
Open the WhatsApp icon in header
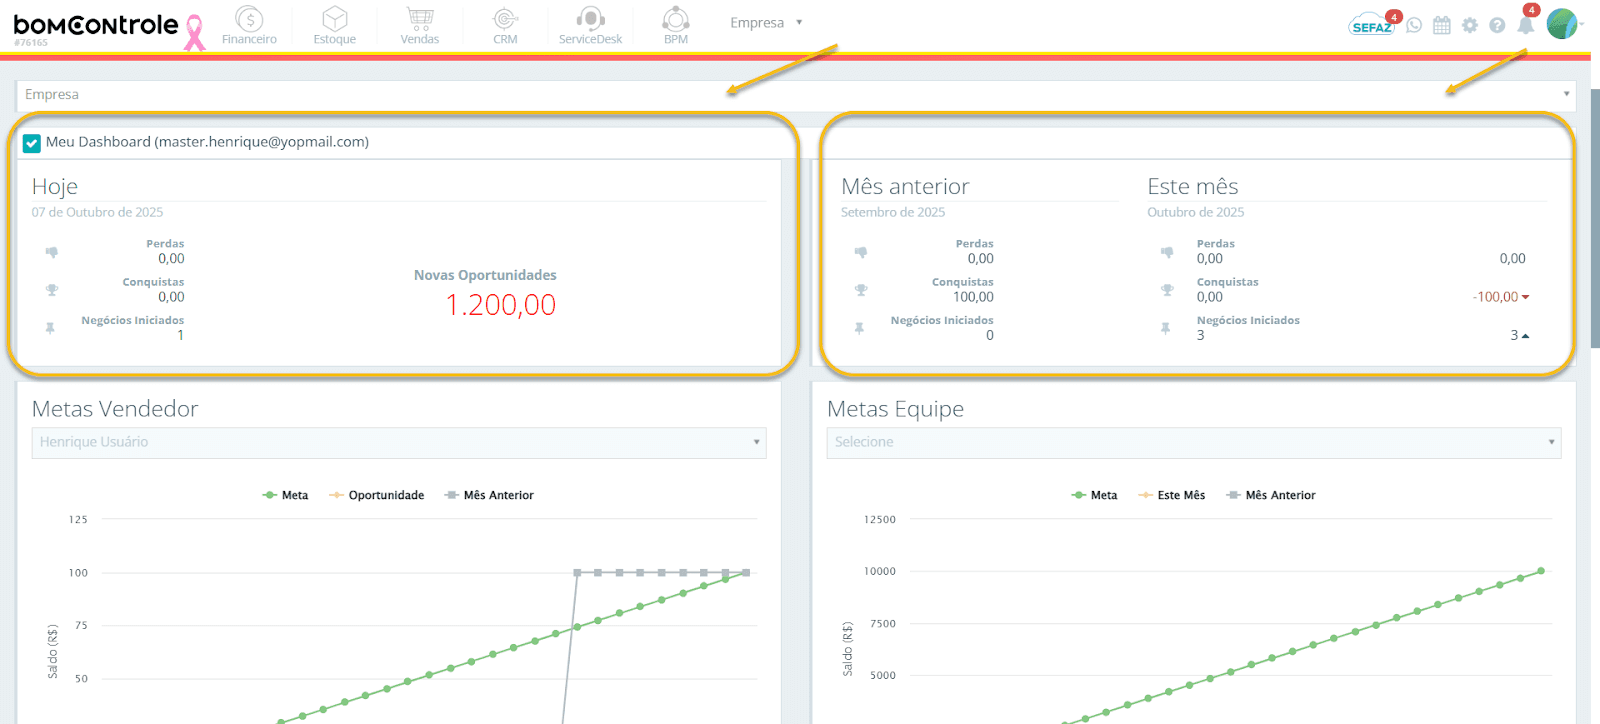coord(1414,25)
